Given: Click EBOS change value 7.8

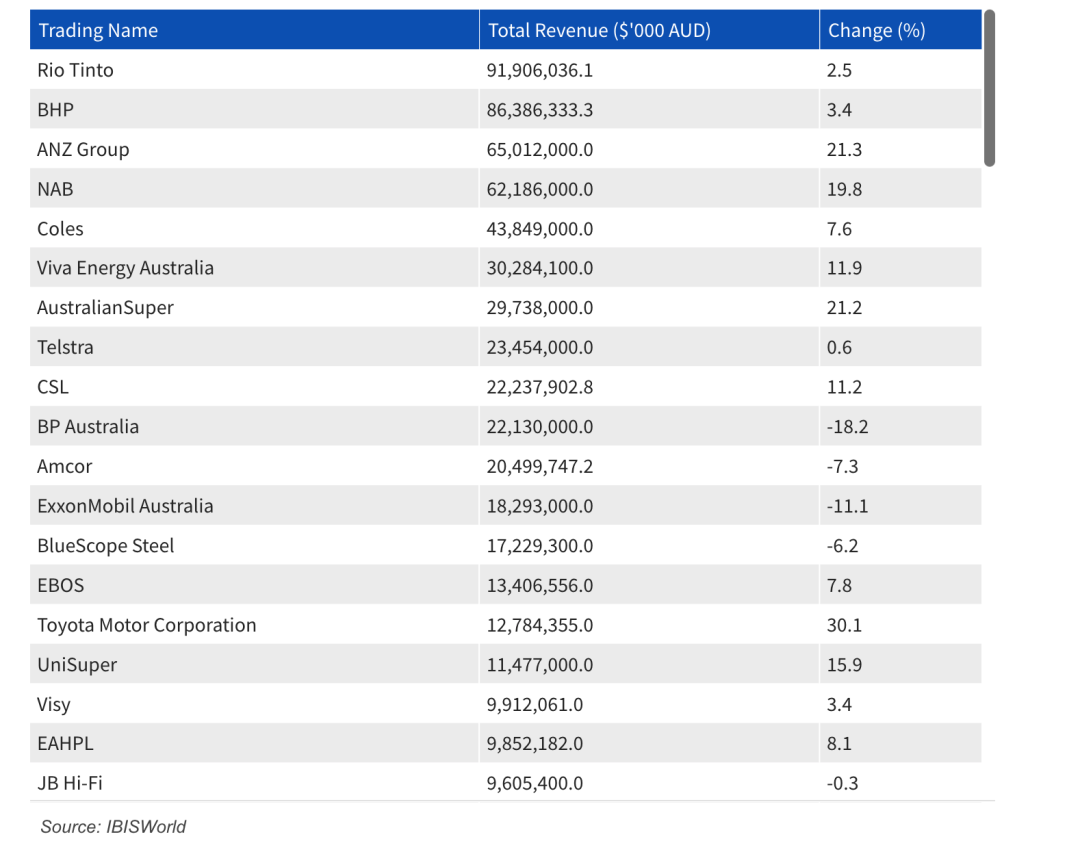Looking at the screenshot, I should coord(840,585).
